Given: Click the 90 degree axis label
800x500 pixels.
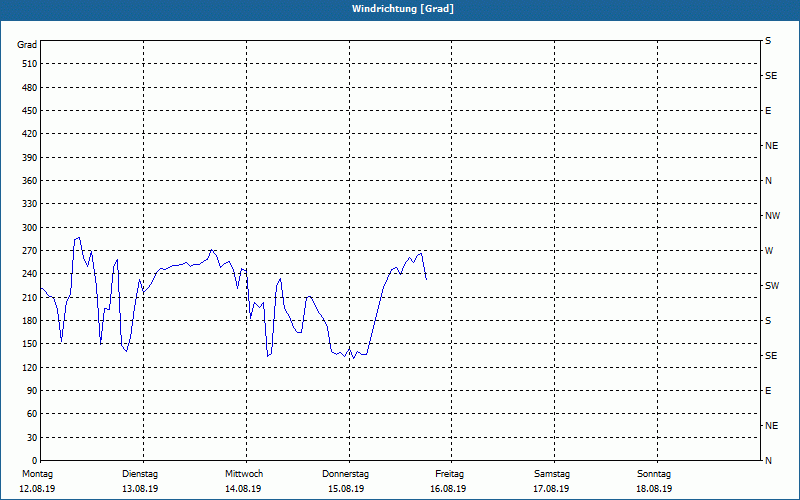Looking at the screenshot, I should coord(31,390).
